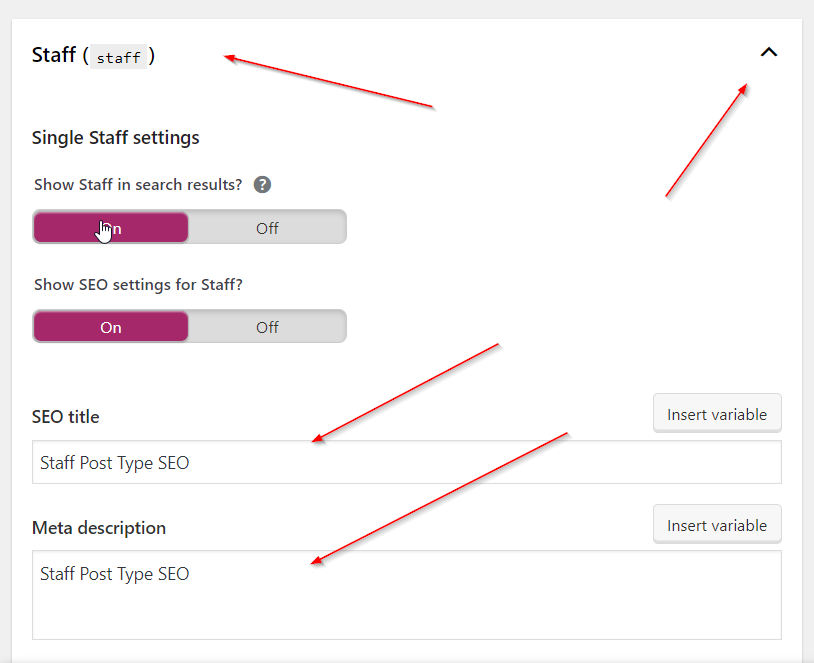Click the Single Staff settings heading

click(x=115, y=138)
